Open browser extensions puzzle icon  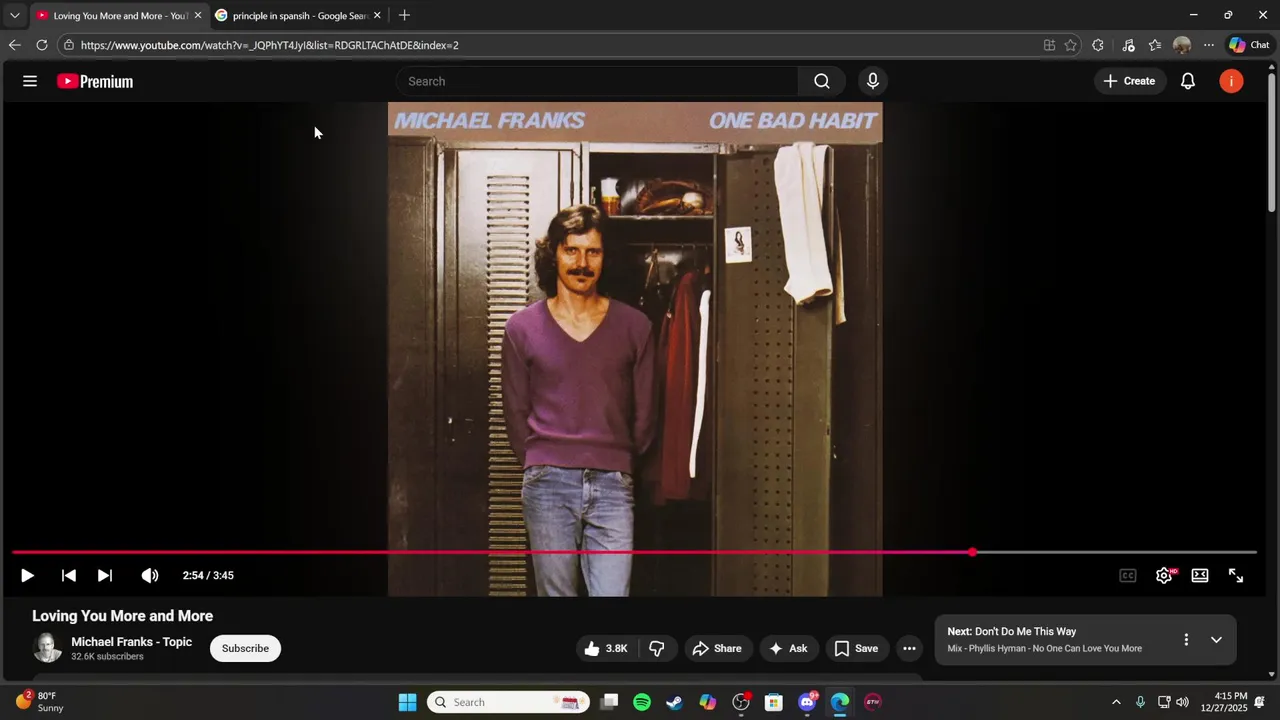[x=1098, y=45]
